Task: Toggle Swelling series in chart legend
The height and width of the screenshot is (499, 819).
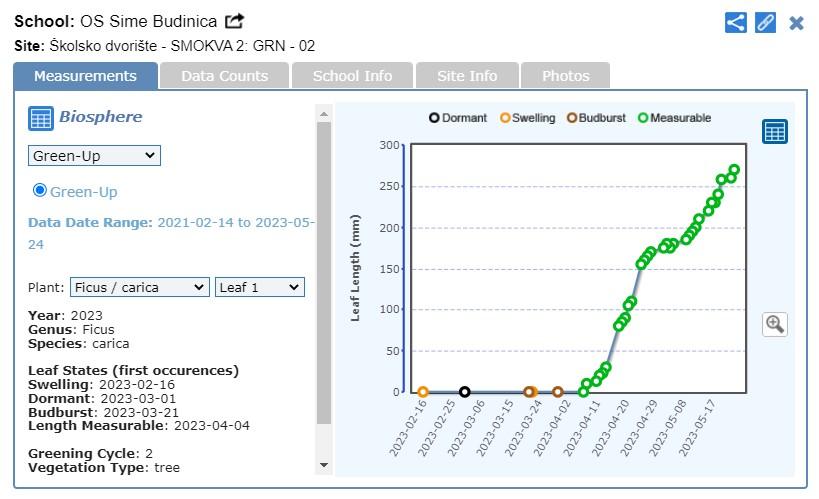Action: pos(527,118)
